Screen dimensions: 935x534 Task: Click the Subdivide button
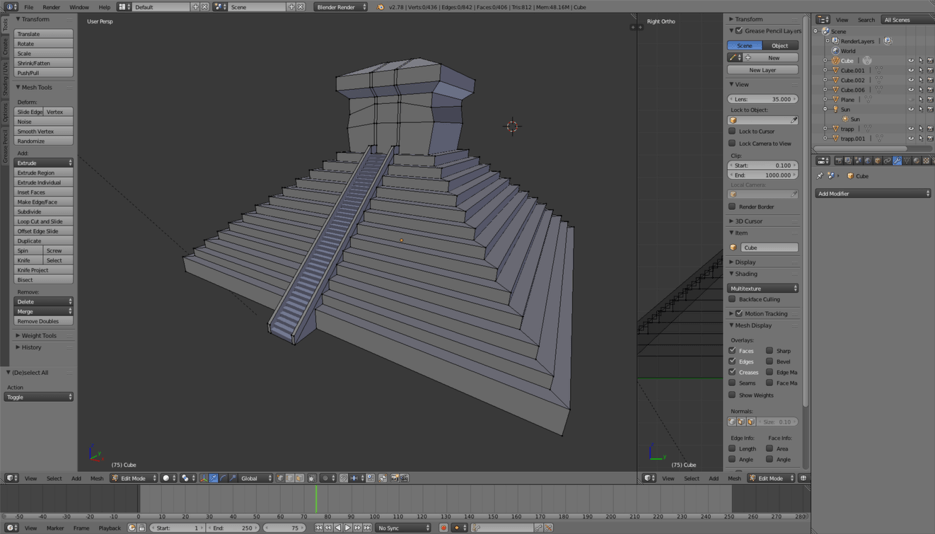click(44, 212)
